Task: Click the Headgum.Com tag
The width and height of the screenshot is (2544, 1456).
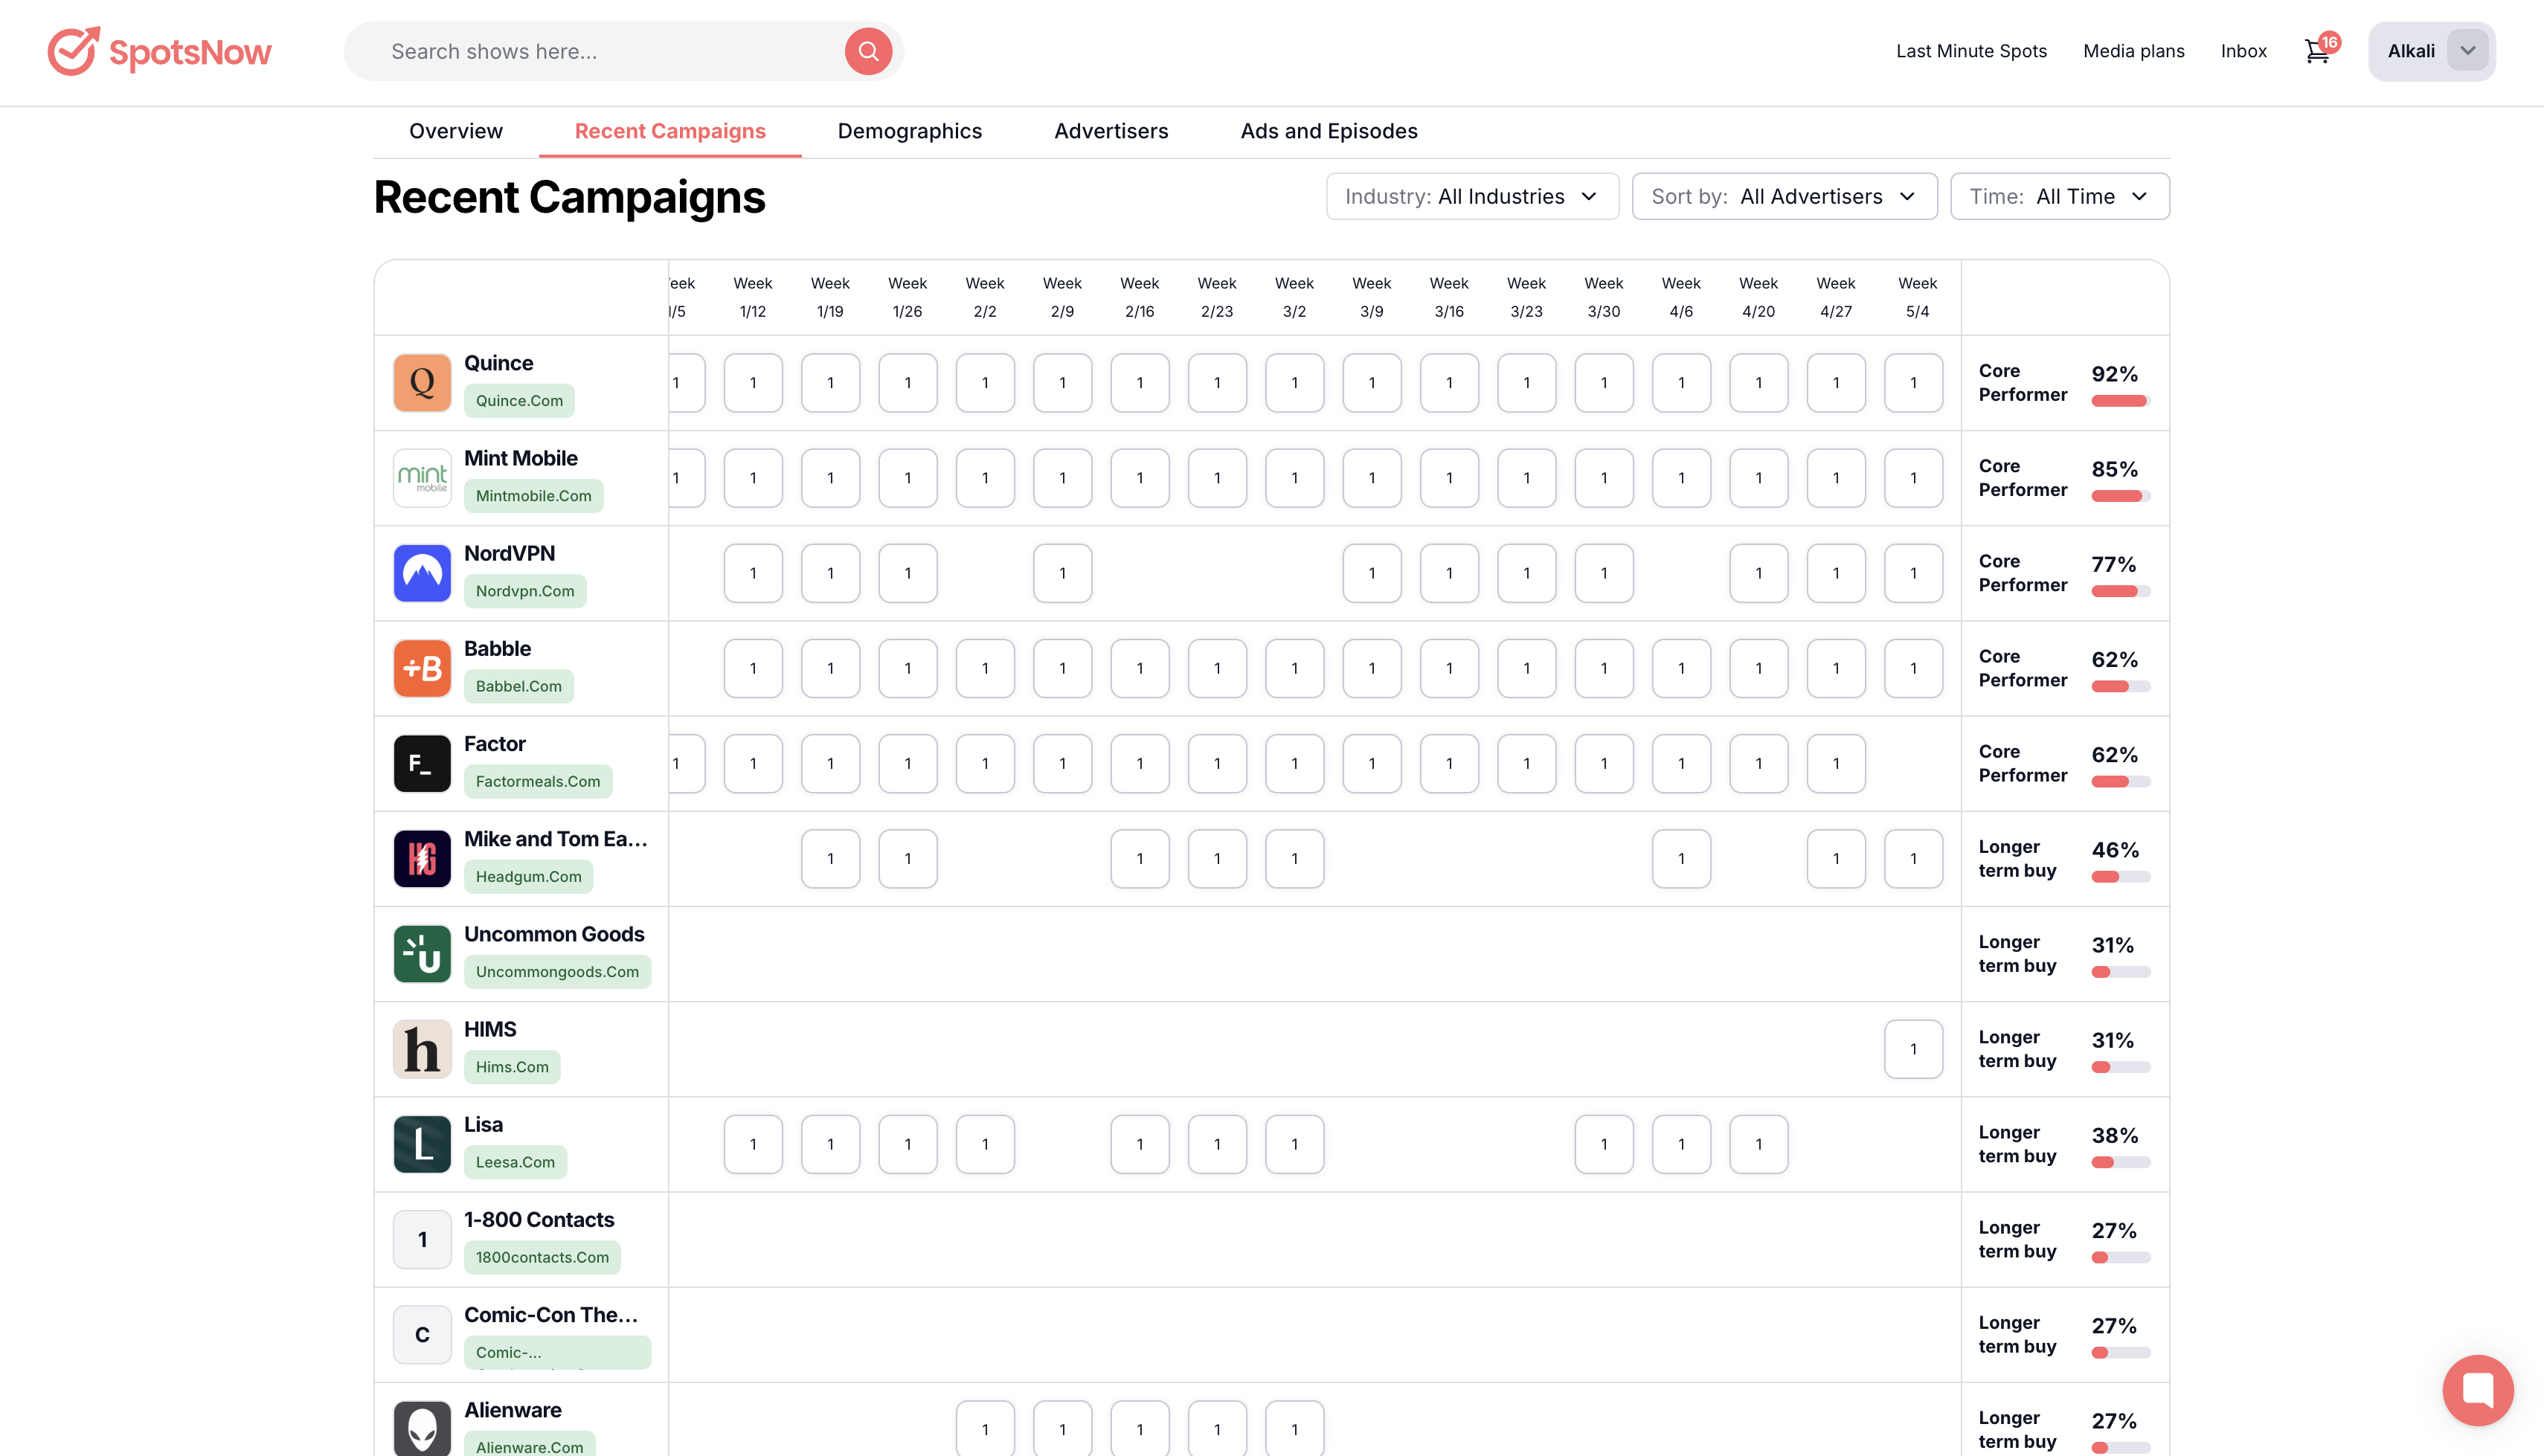Action: [x=529, y=876]
